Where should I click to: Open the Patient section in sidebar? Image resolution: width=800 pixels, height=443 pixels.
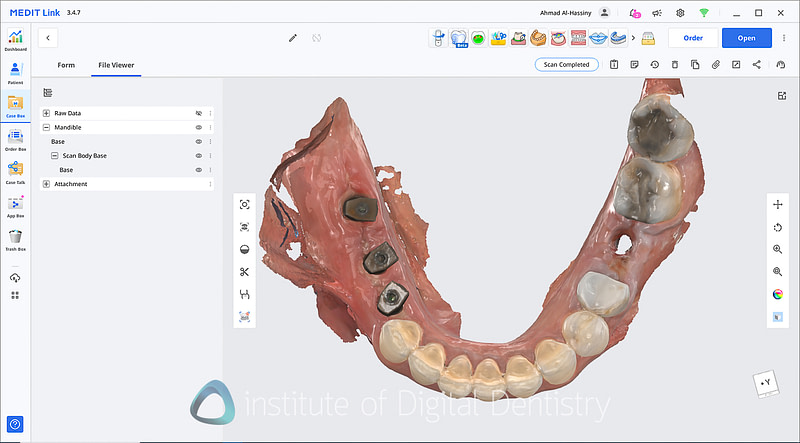pos(15,73)
